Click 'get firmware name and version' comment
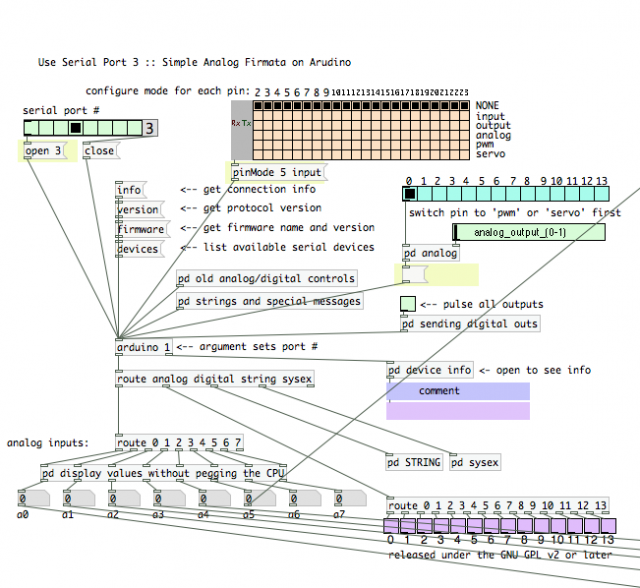The width and height of the screenshot is (640, 588). [277, 227]
